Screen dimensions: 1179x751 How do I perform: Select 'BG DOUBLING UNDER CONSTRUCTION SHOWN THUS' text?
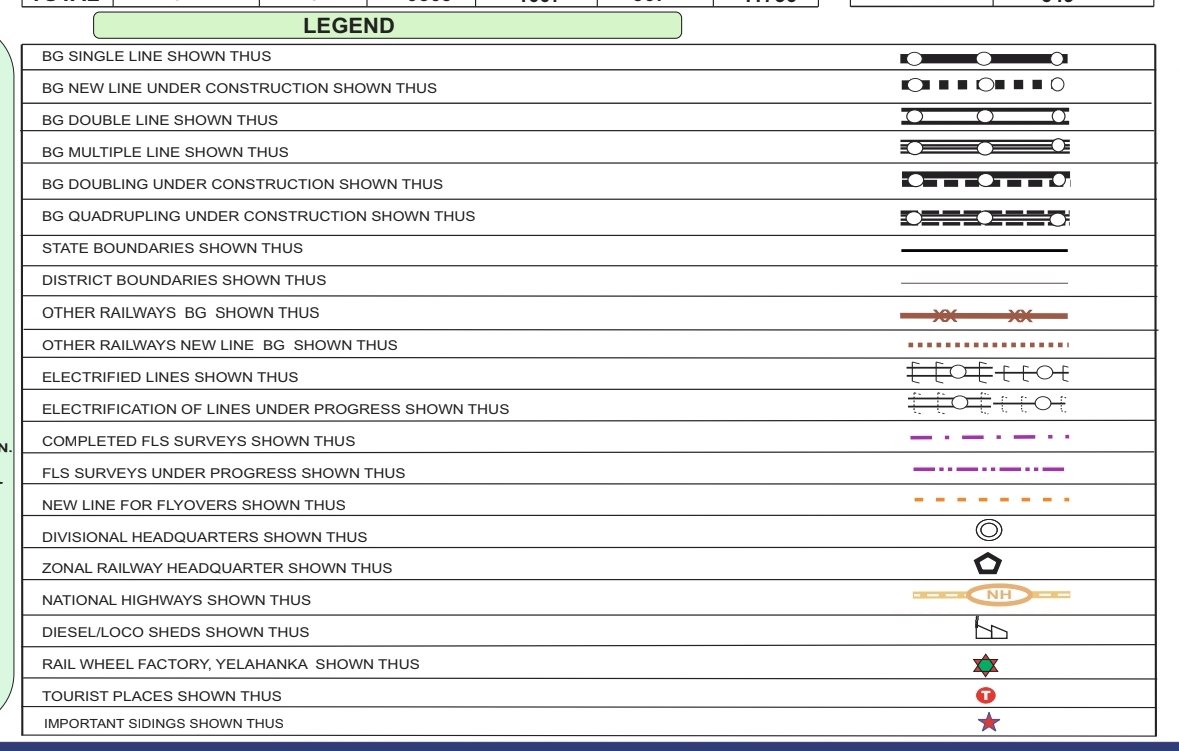[x=242, y=184]
